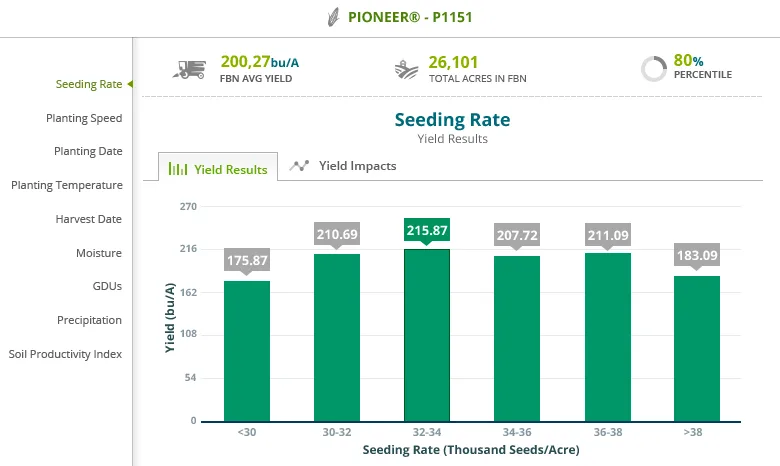
Task: Open Soil Productivity Index
Action: [65, 354]
